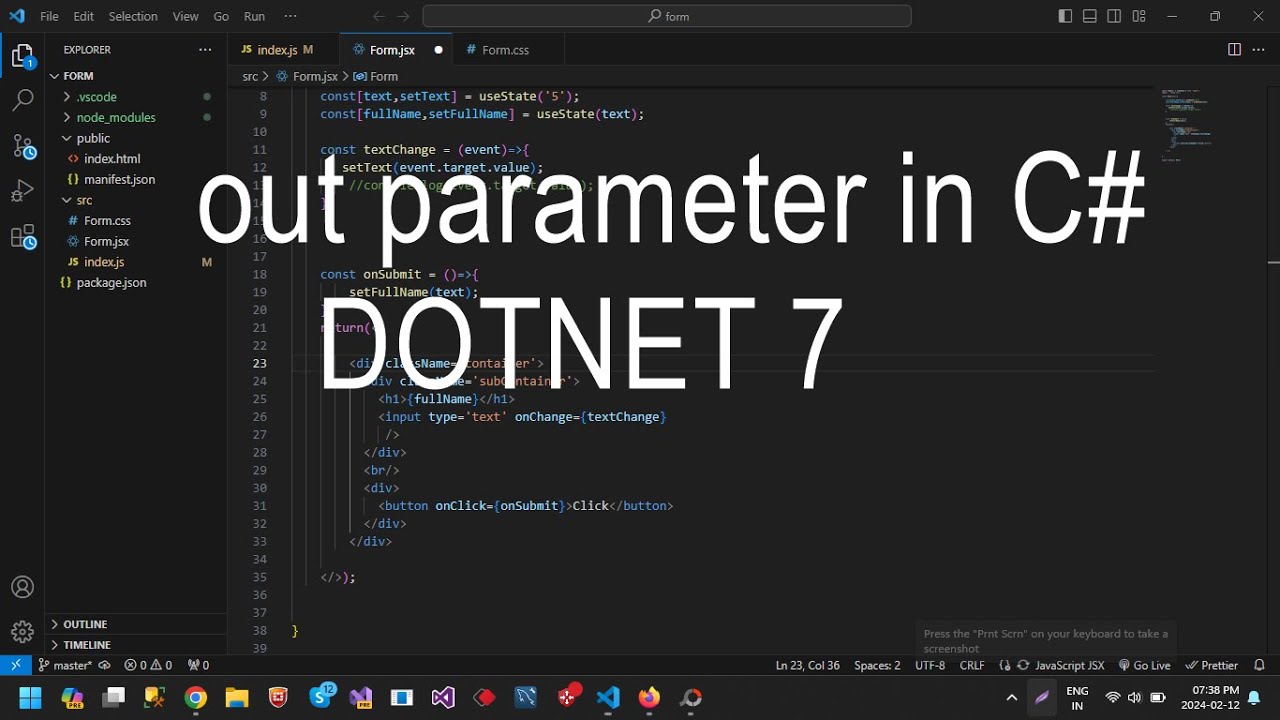Click Prettier formatter status

click(x=1211, y=665)
